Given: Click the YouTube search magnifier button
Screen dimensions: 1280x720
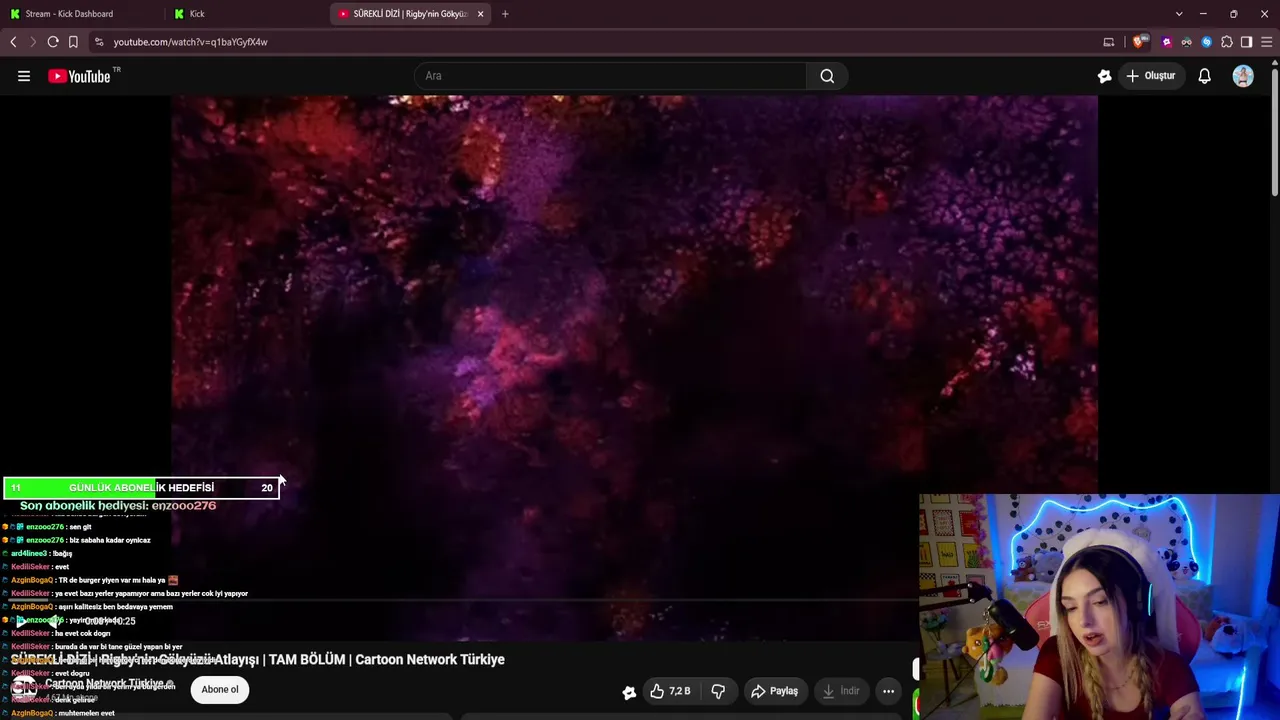Looking at the screenshot, I should click(827, 76).
